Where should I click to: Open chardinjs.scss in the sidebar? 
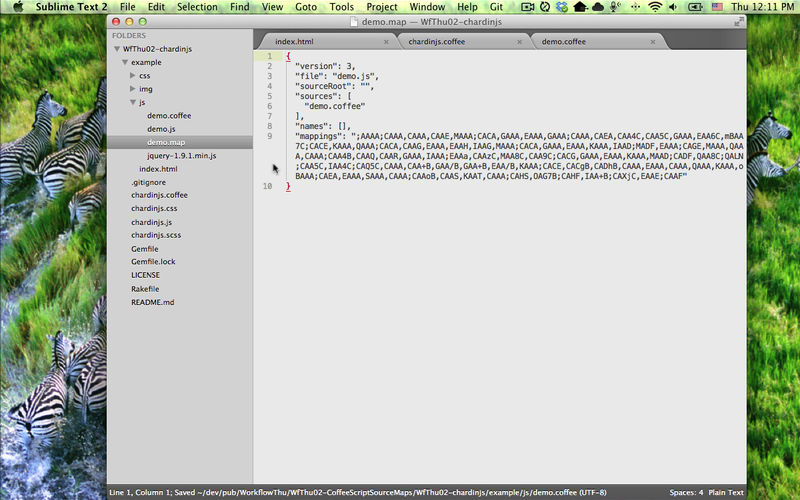[x=156, y=235]
